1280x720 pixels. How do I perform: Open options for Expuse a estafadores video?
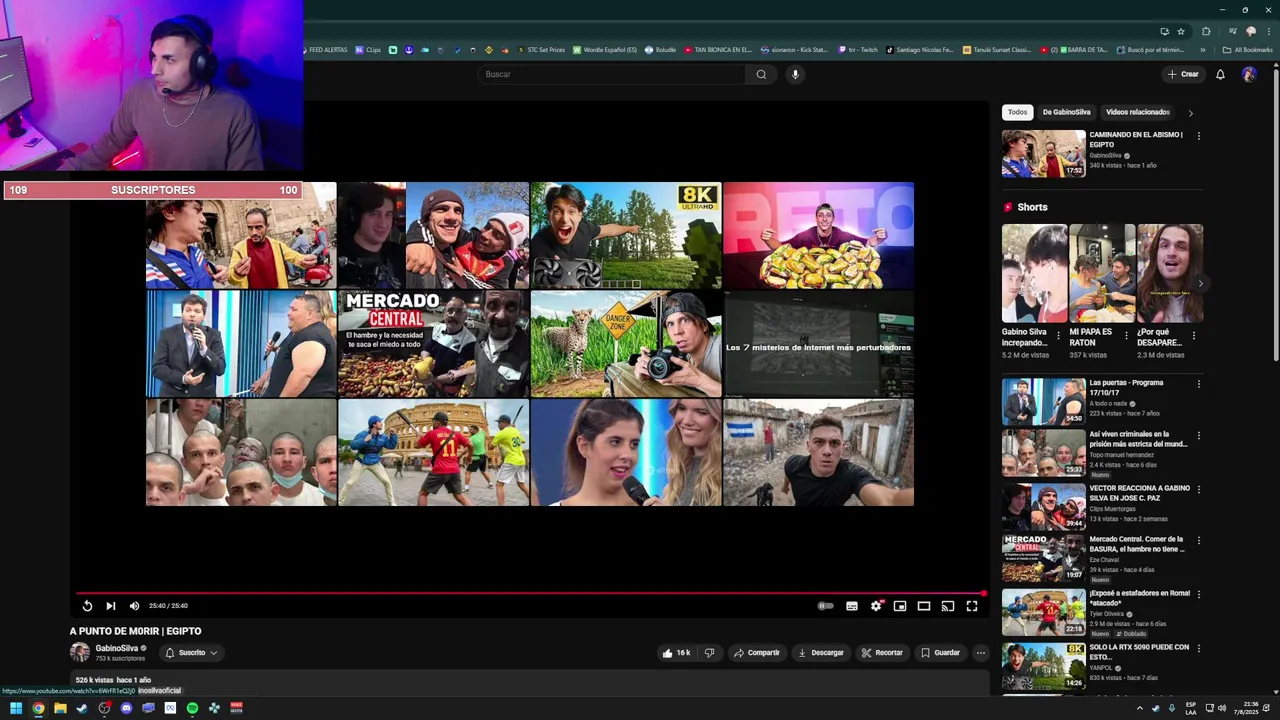click(x=1199, y=595)
